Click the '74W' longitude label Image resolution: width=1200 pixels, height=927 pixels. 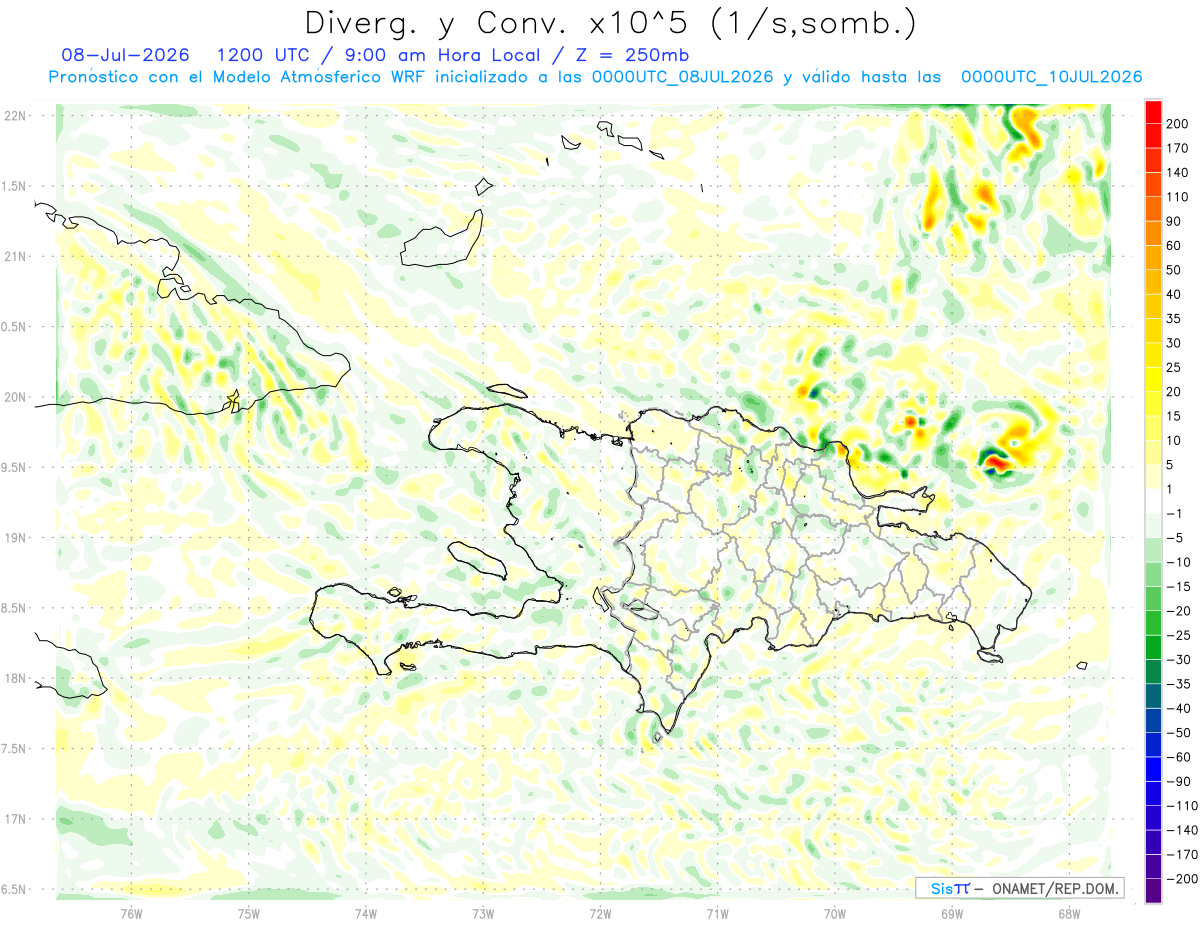(366, 913)
